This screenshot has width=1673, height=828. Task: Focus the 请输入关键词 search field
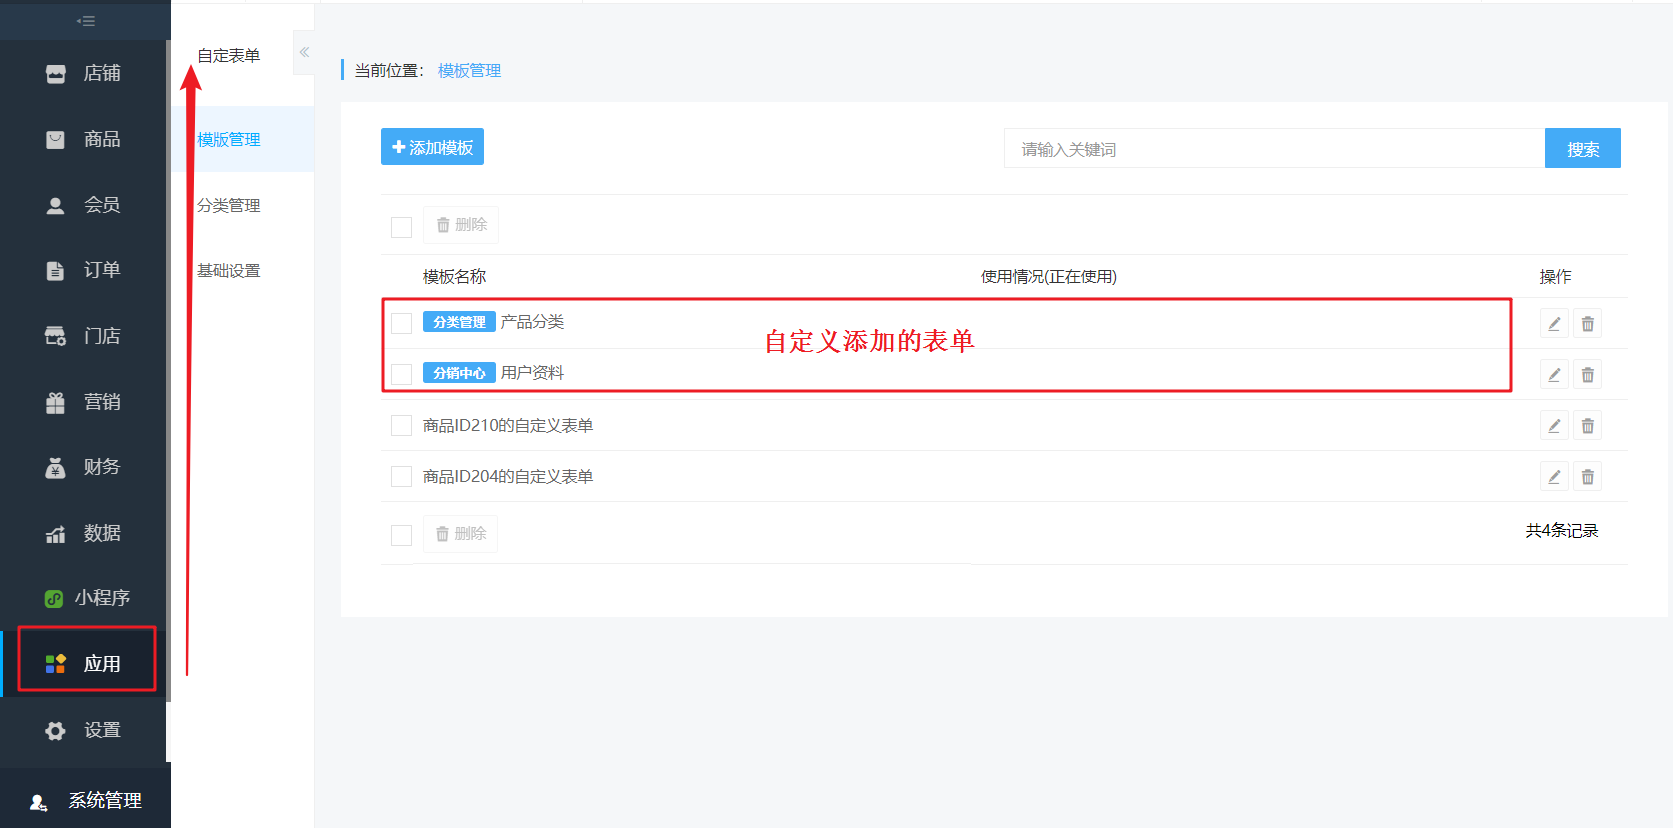pos(1273,149)
